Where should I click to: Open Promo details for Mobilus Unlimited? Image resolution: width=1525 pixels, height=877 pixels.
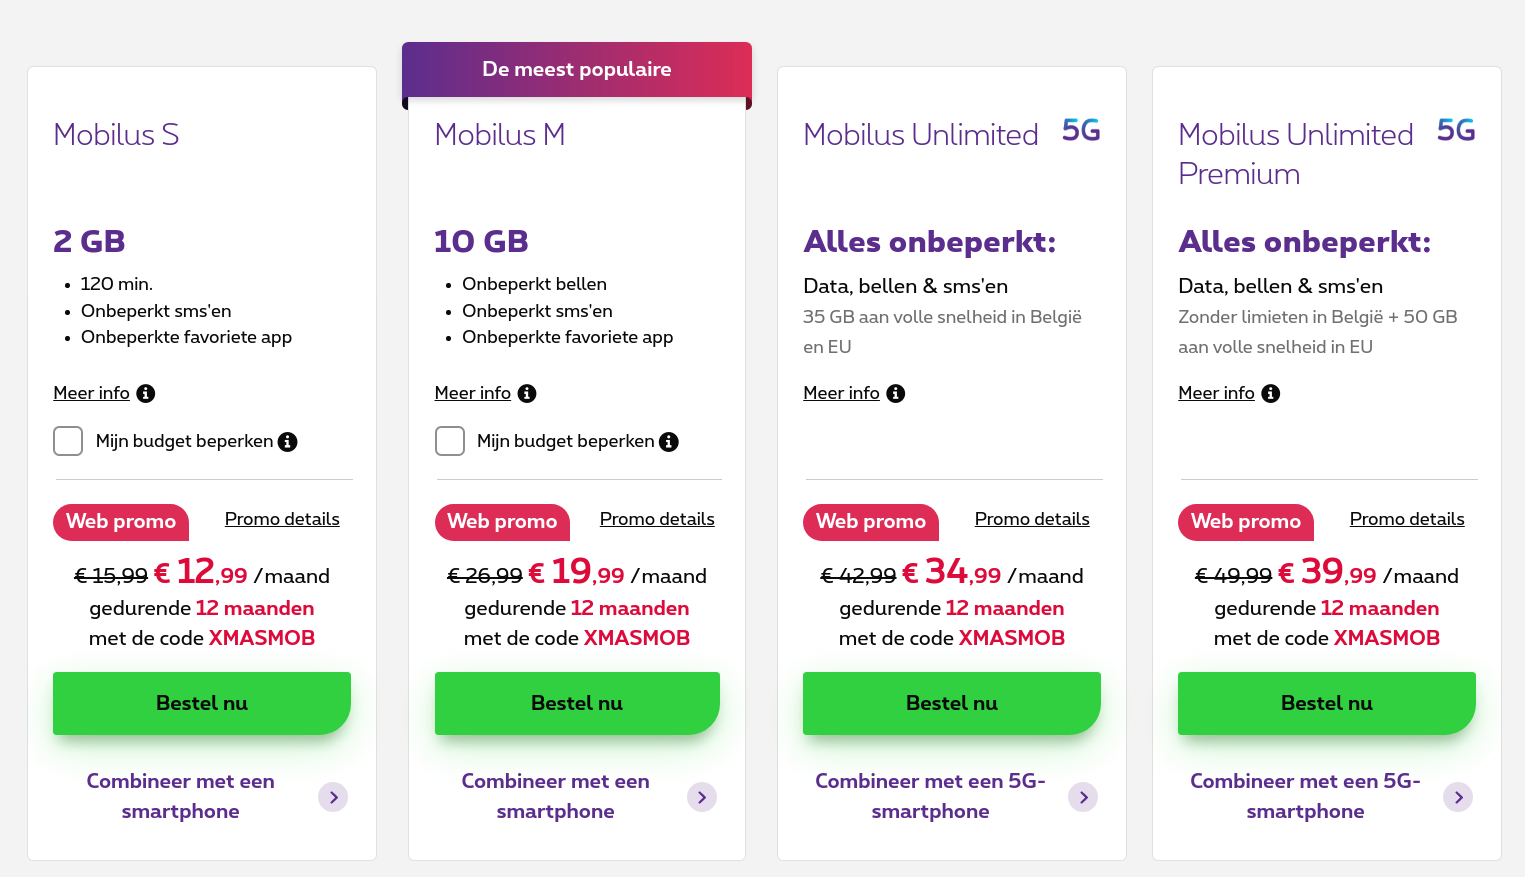coord(1032,519)
